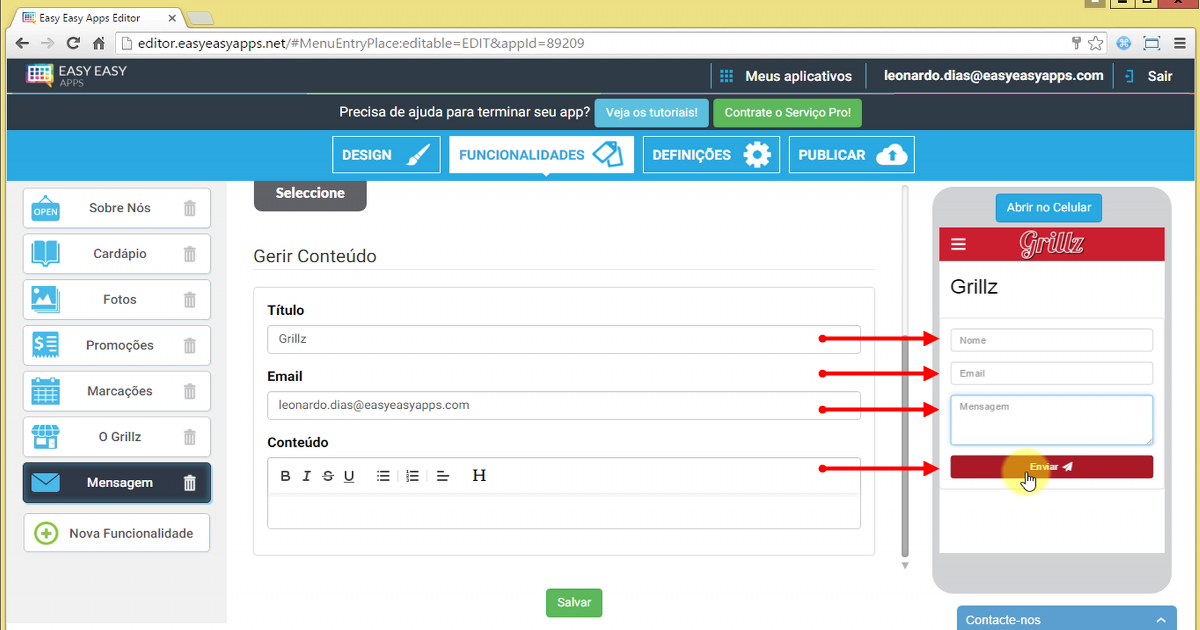
Task: Delete the Promoções menu entry
Action: tap(190, 346)
